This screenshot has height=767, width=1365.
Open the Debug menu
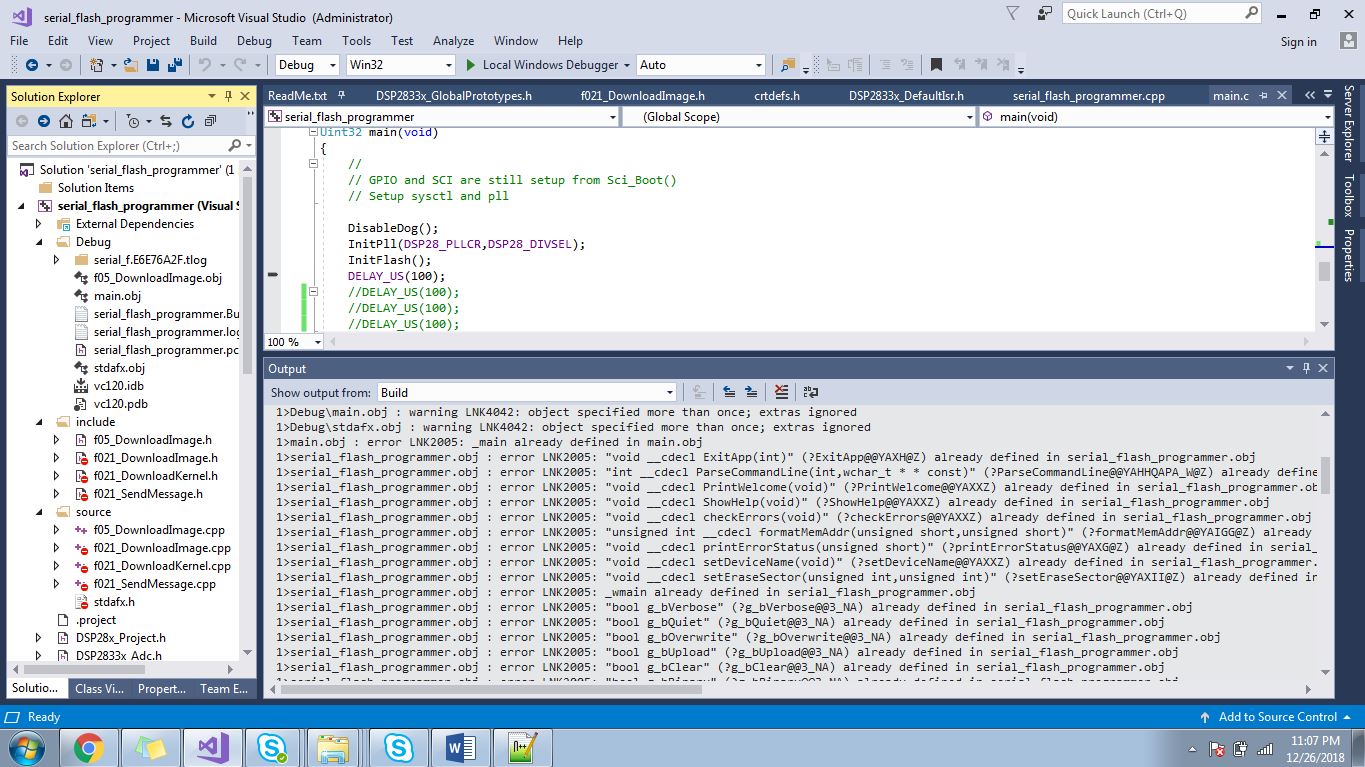coord(254,41)
